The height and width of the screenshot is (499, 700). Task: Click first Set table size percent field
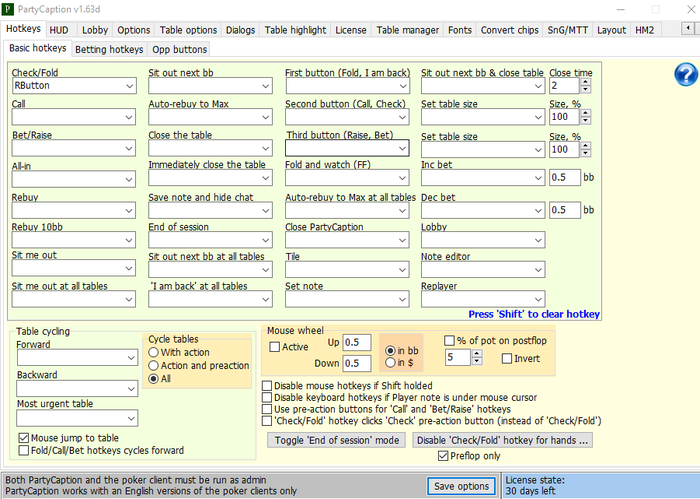(x=565, y=117)
